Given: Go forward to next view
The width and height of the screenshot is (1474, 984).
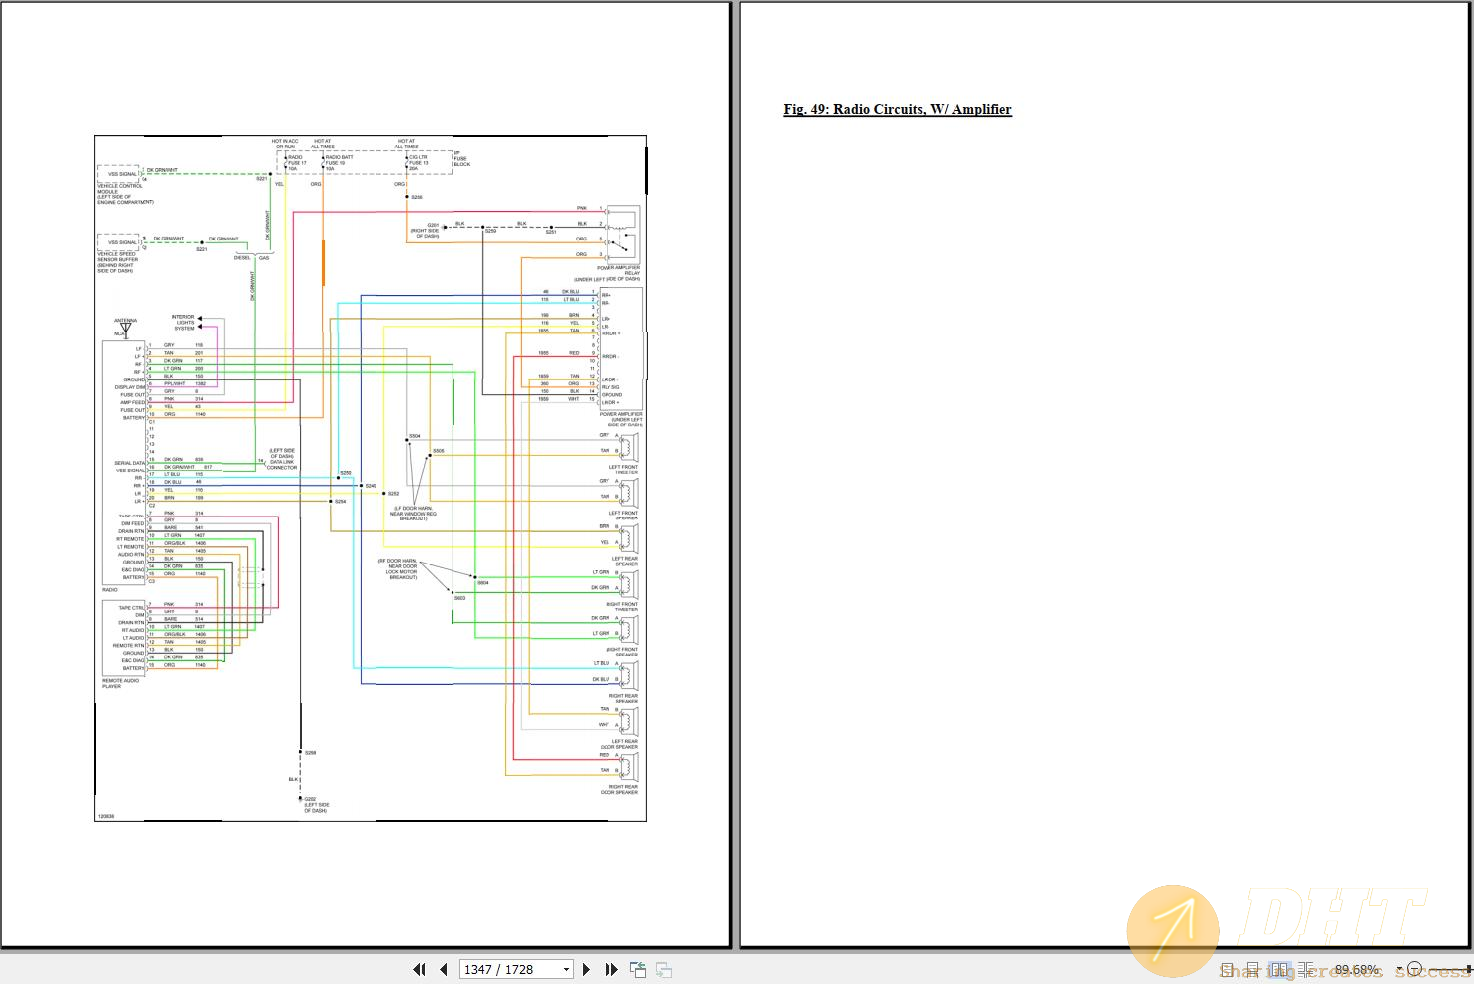Looking at the screenshot, I should pyautogui.click(x=663, y=969).
